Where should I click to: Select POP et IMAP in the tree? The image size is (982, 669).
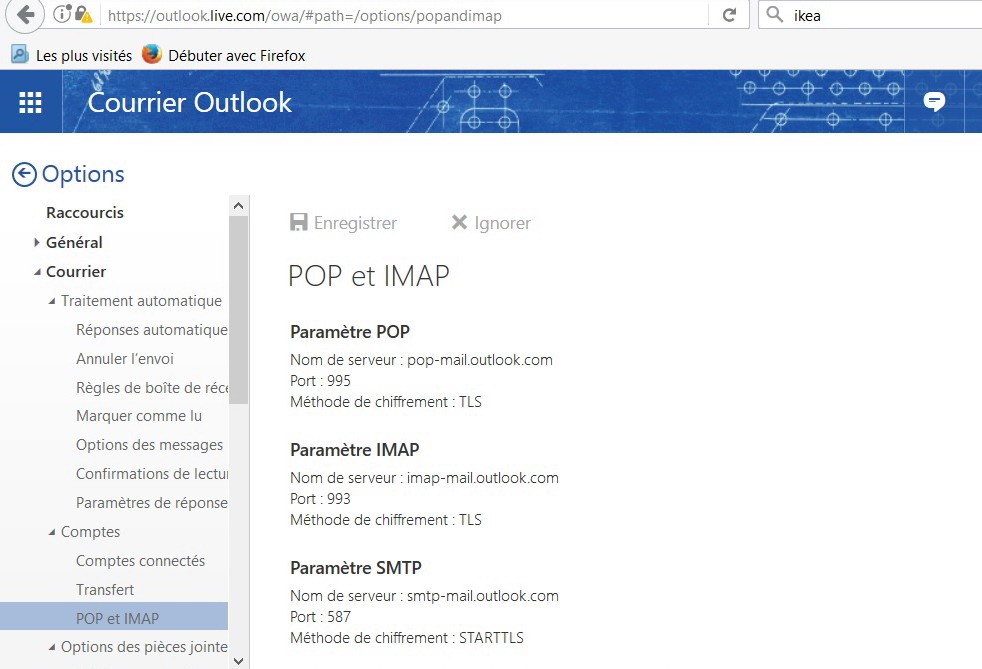coord(114,616)
